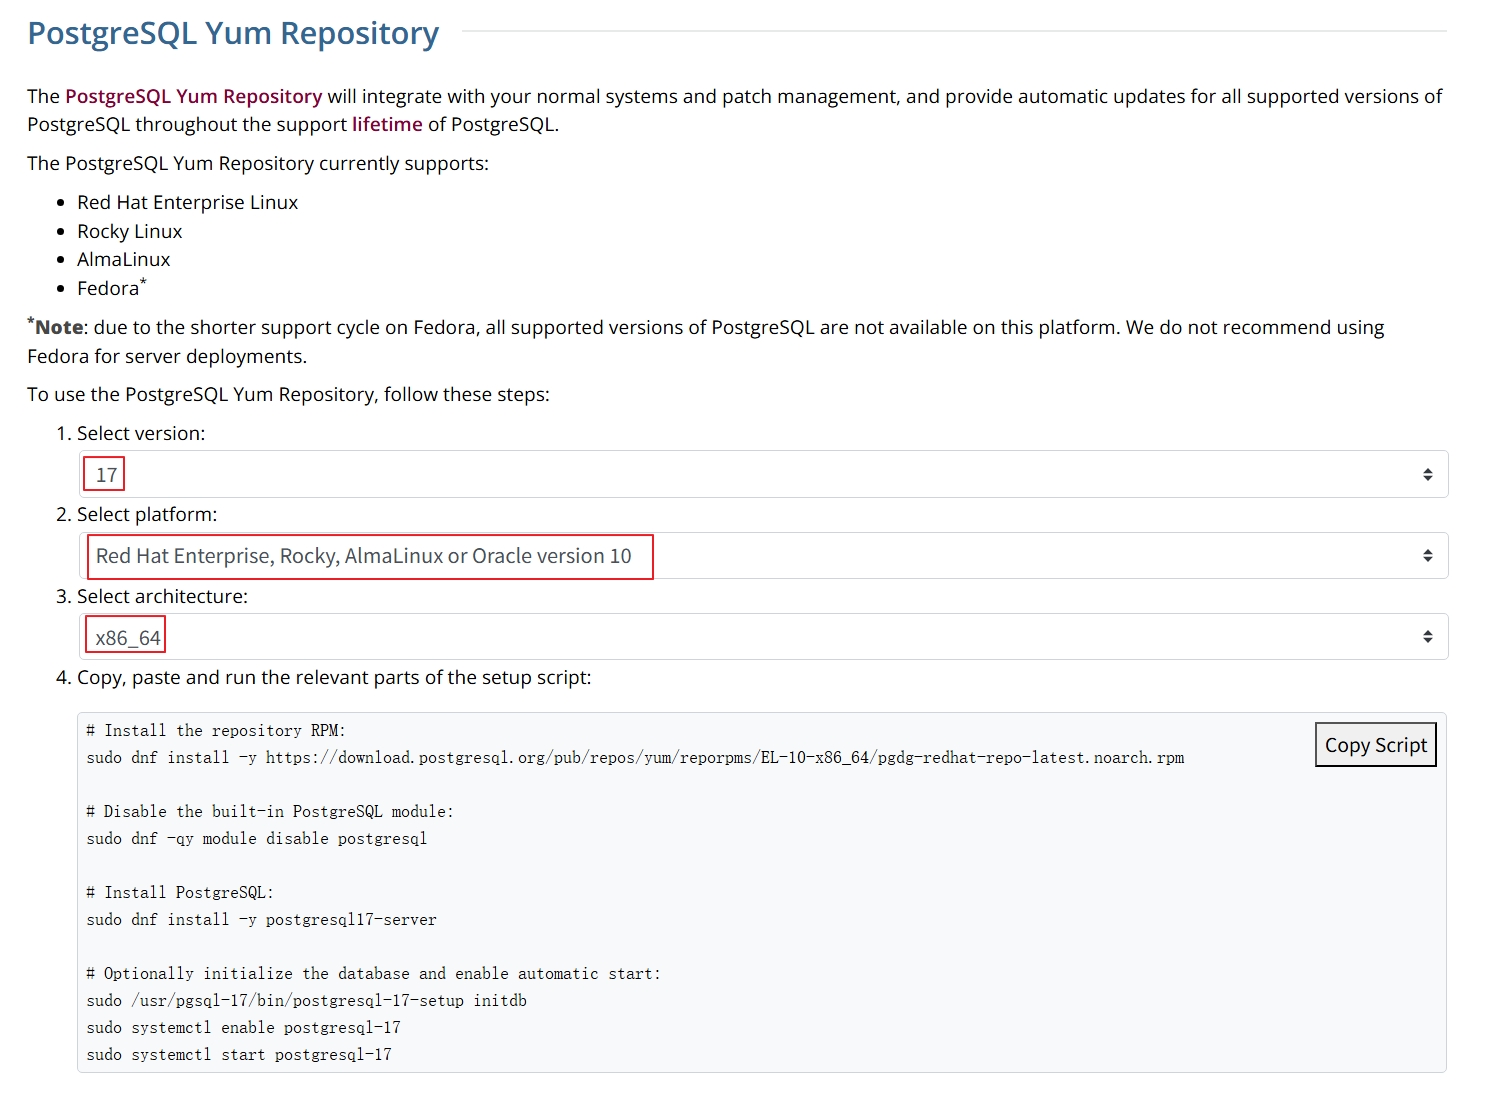
Task: Click the AlmaLinux list item
Action: 124,259
